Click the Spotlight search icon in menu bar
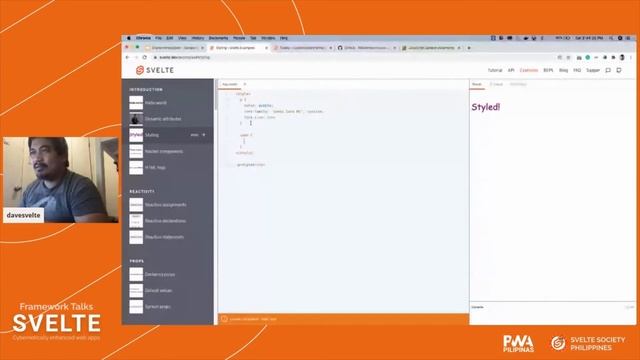 point(611,38)
